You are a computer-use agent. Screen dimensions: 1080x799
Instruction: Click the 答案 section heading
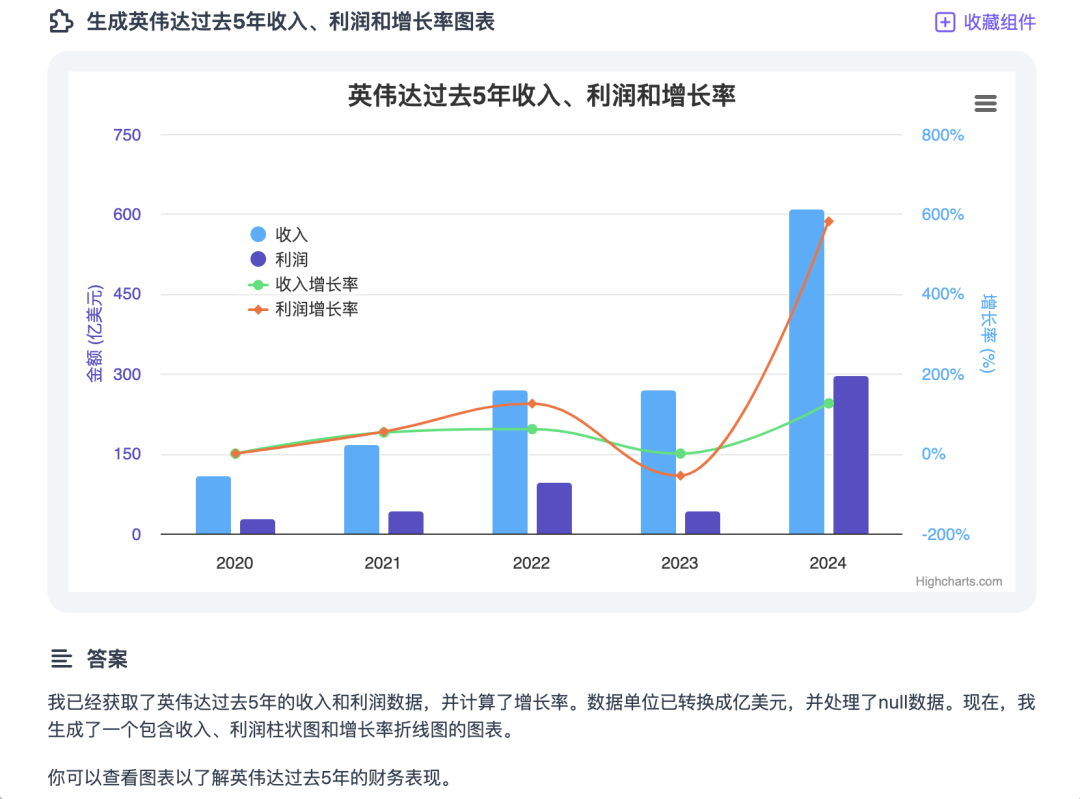[x=107, y=659]
